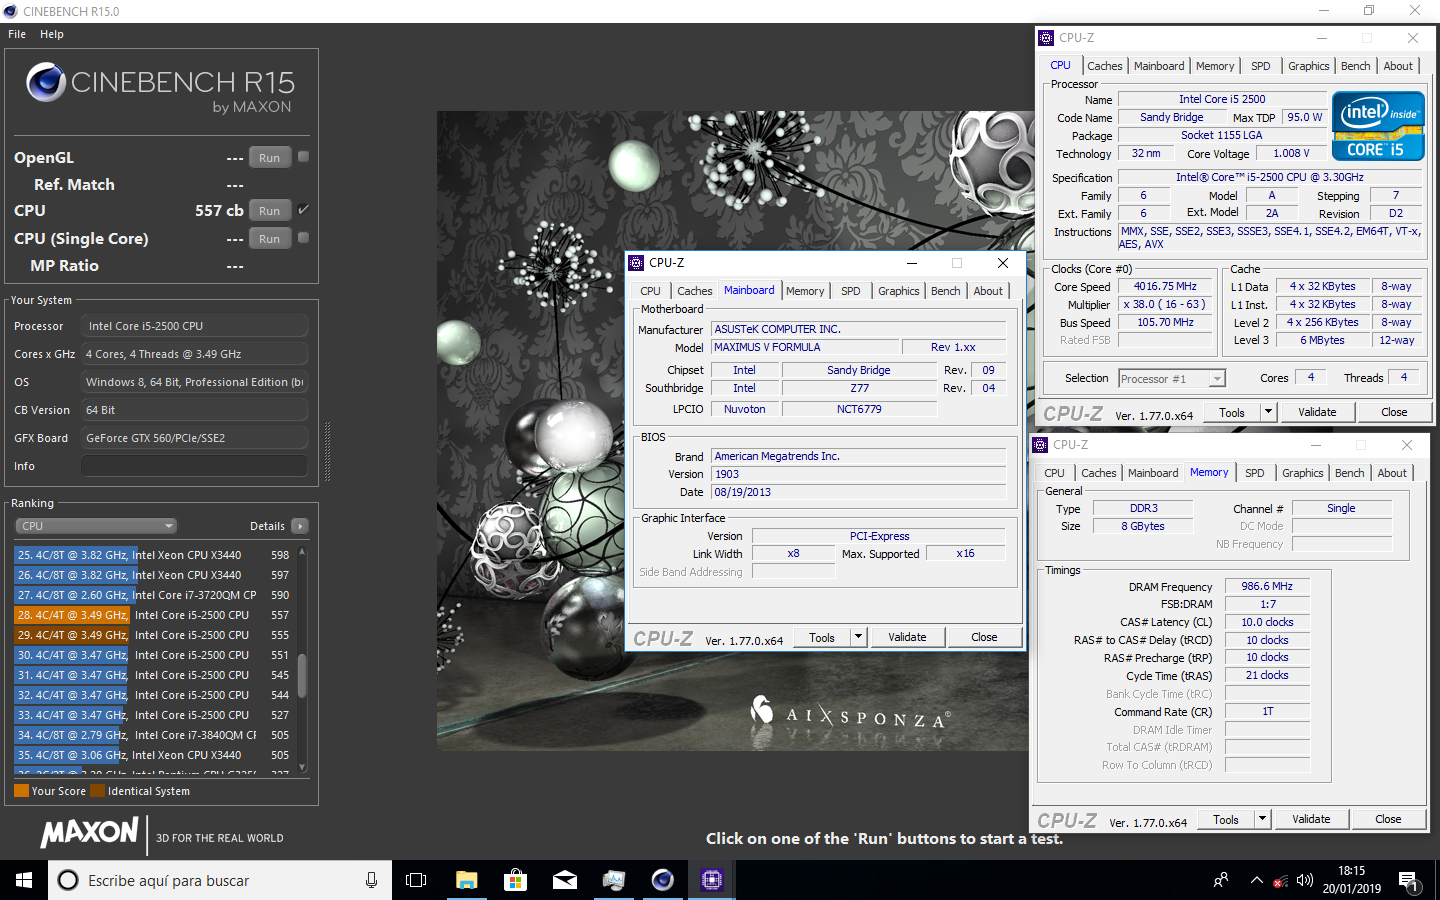Image resolution: width=1440 pixels, height=900 pixels.
Task: Select ranking row 28 Intel Core i5-2500 557
Action: [154, 615]
